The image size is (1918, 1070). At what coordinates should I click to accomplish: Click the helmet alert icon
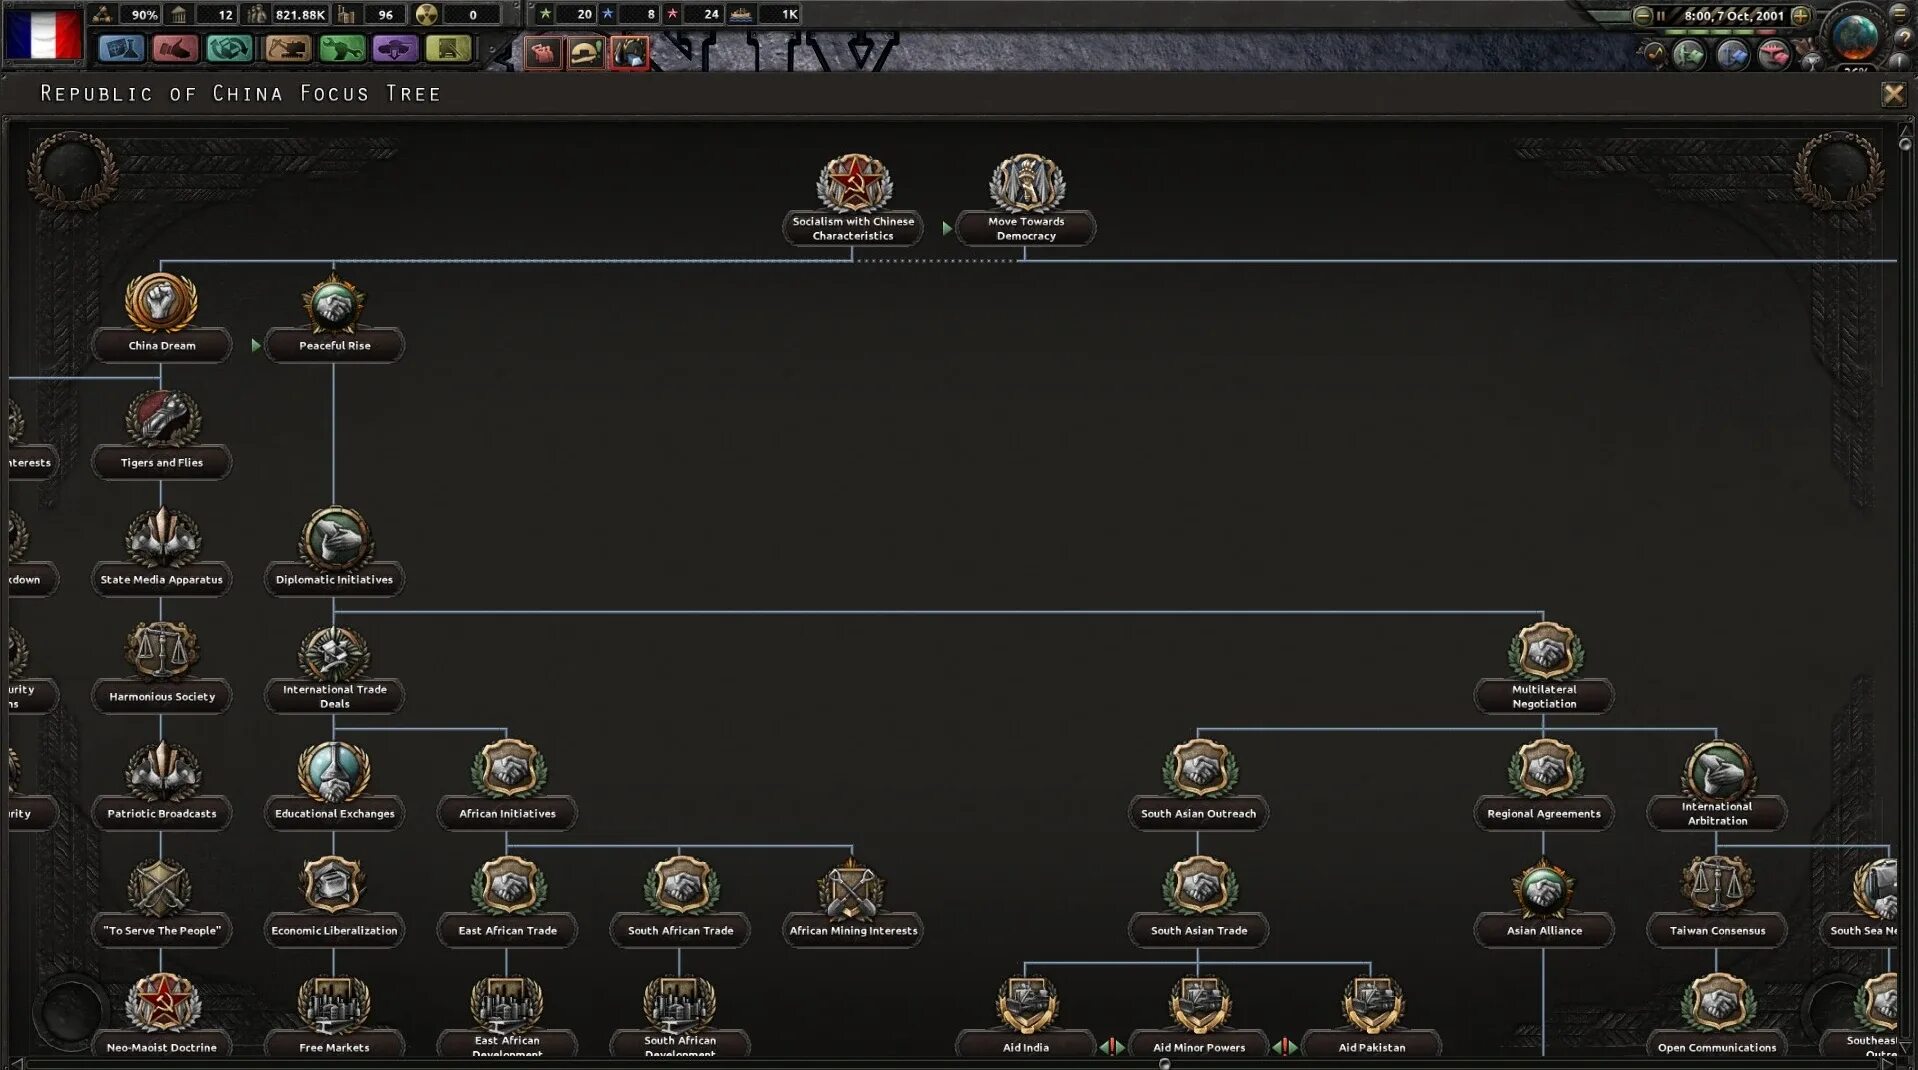coord(586,53)
